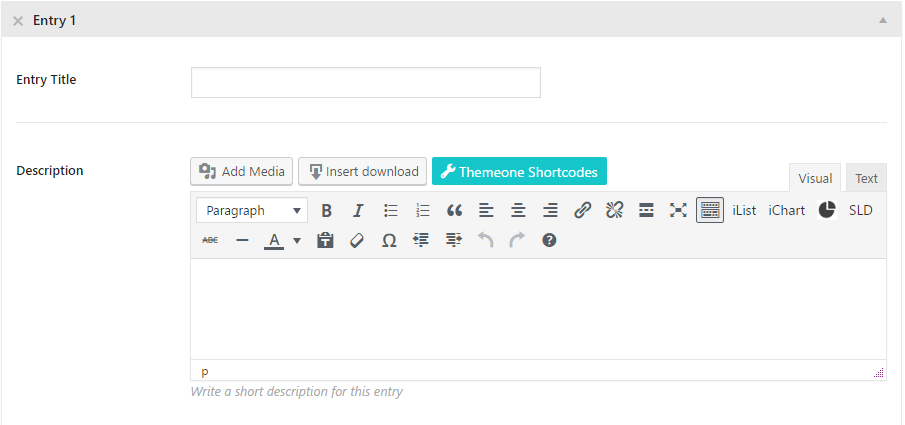Toggle the toolbar kitchen sink button
The image size is (905, 425).
(710, 210)
